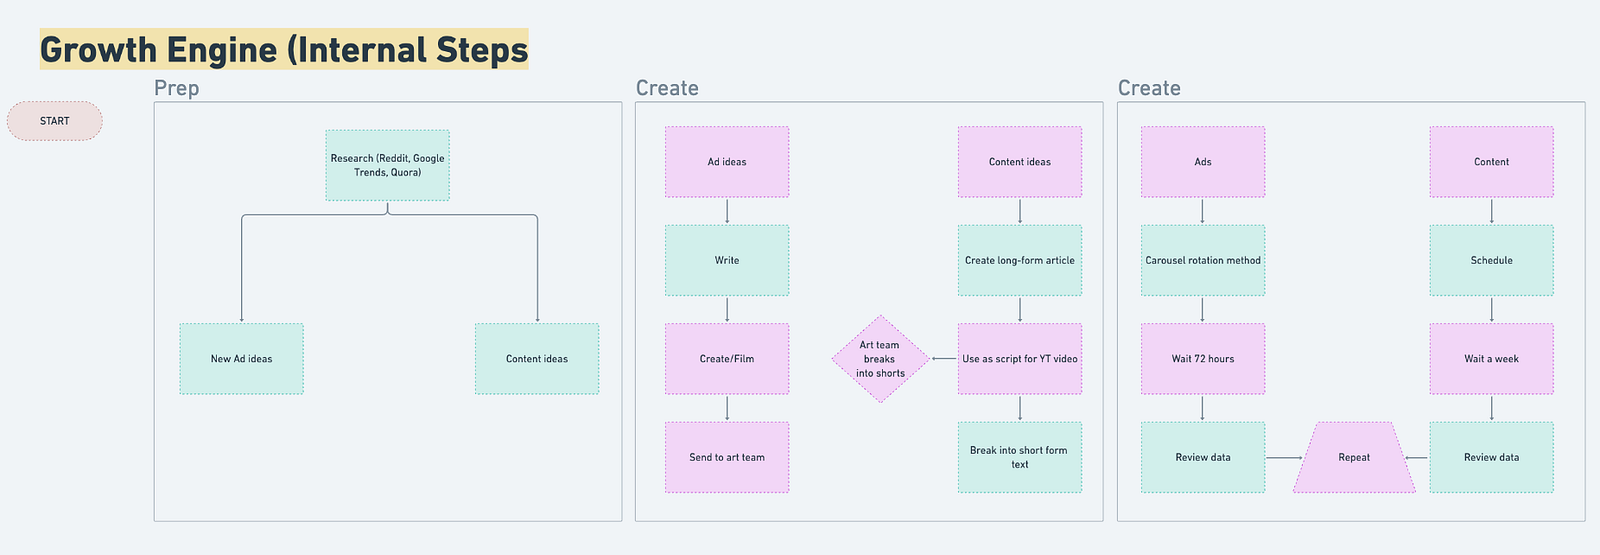
Task: Select arrow from YT video script to diamond
Action: pyautogui.click(x=944, y=359)
